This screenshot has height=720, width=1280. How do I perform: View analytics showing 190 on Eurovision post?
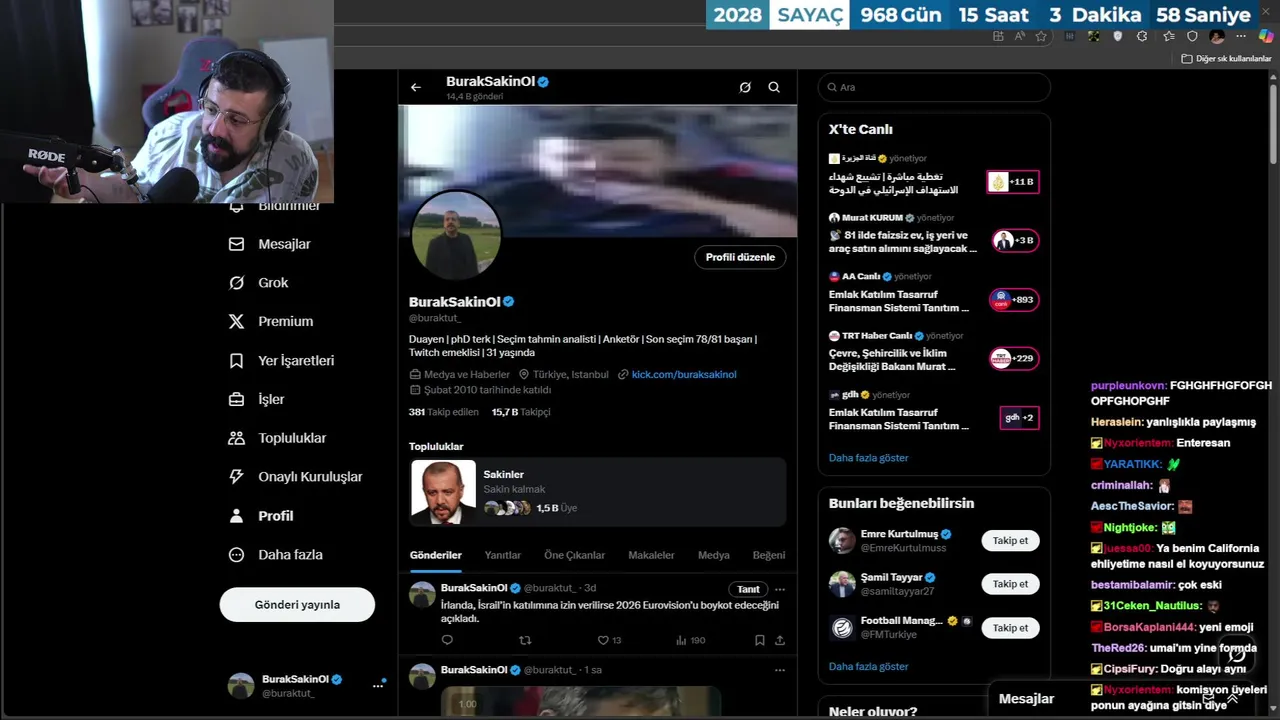(690, 640)
